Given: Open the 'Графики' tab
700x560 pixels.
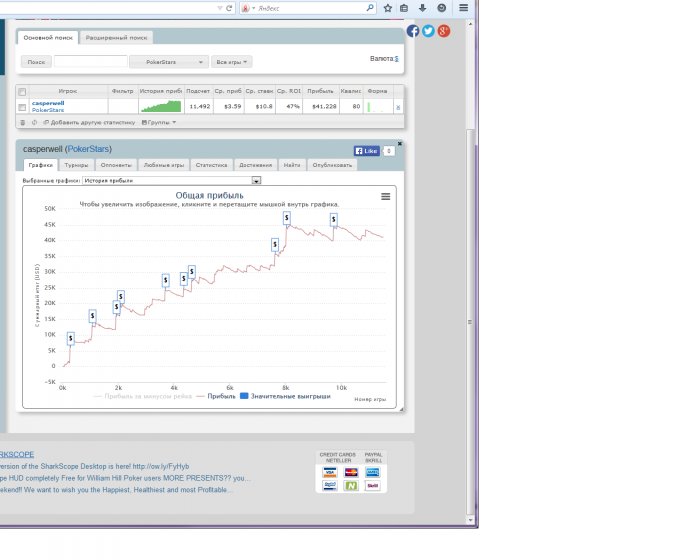Looking at the screenshot, I should click(41, 165).
